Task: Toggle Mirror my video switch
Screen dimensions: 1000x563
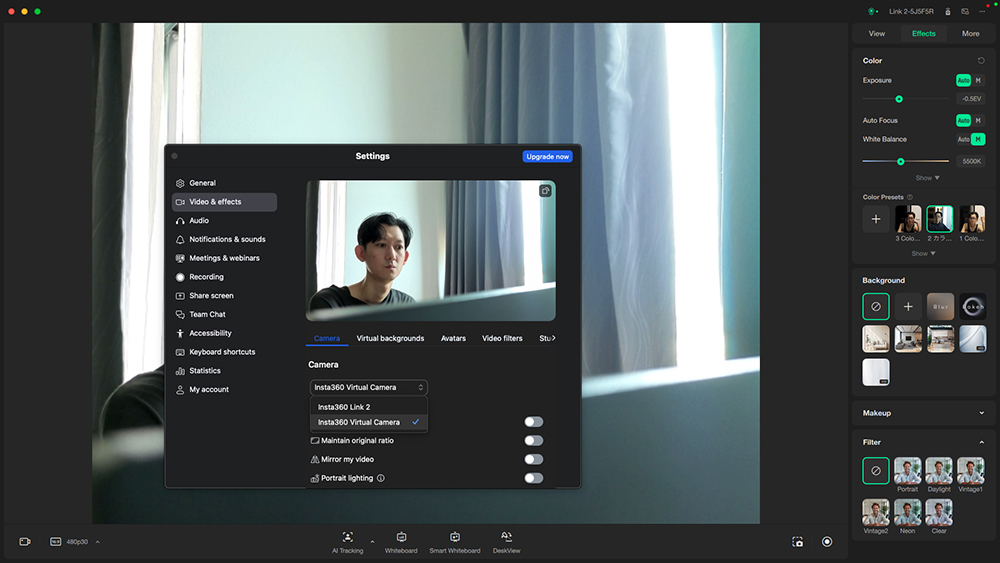Action: (533, 459)
